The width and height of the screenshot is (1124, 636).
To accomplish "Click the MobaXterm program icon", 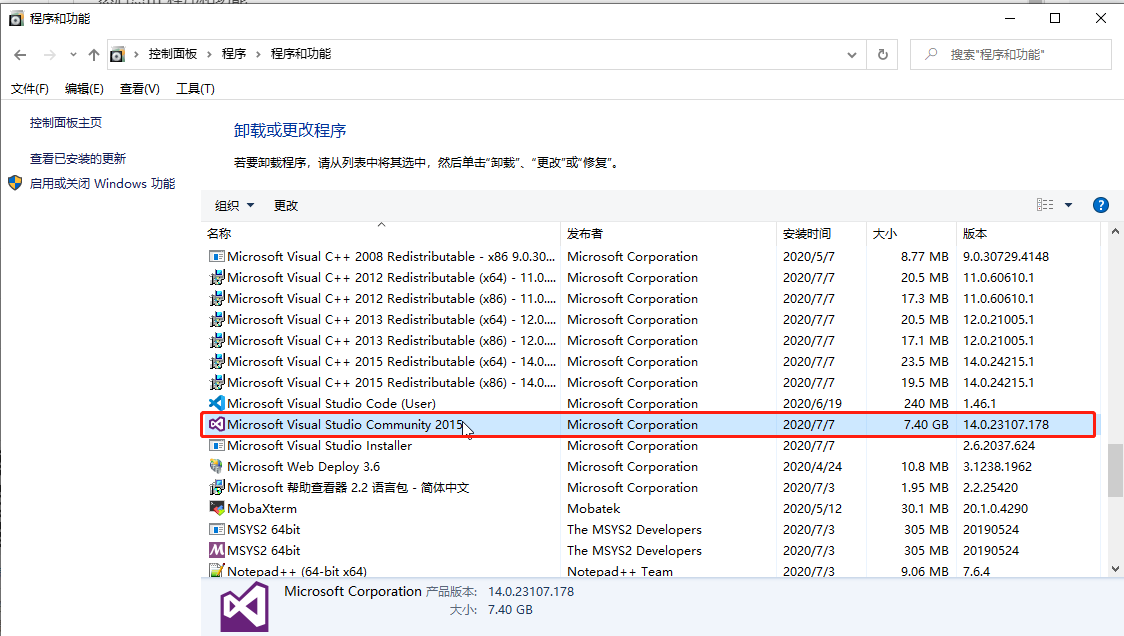I will pos(216,508).
